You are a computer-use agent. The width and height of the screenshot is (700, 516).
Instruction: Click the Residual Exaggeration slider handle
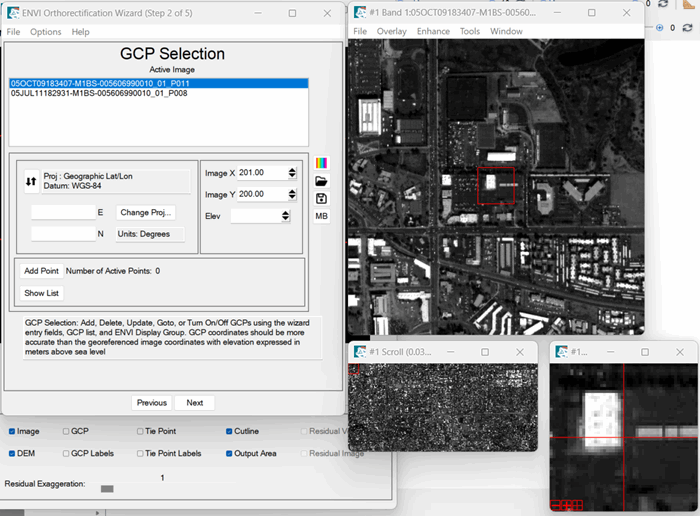[x=107, y=488]
